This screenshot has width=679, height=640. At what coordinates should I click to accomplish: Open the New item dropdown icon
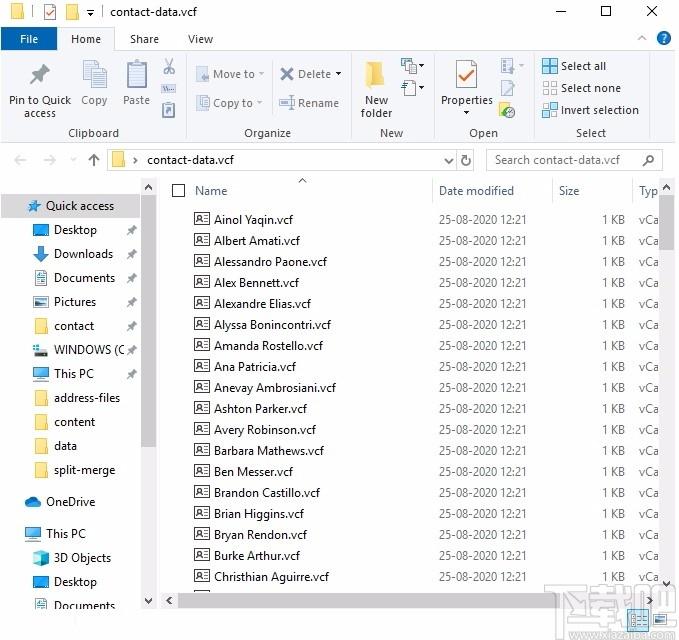coord(412,66)
